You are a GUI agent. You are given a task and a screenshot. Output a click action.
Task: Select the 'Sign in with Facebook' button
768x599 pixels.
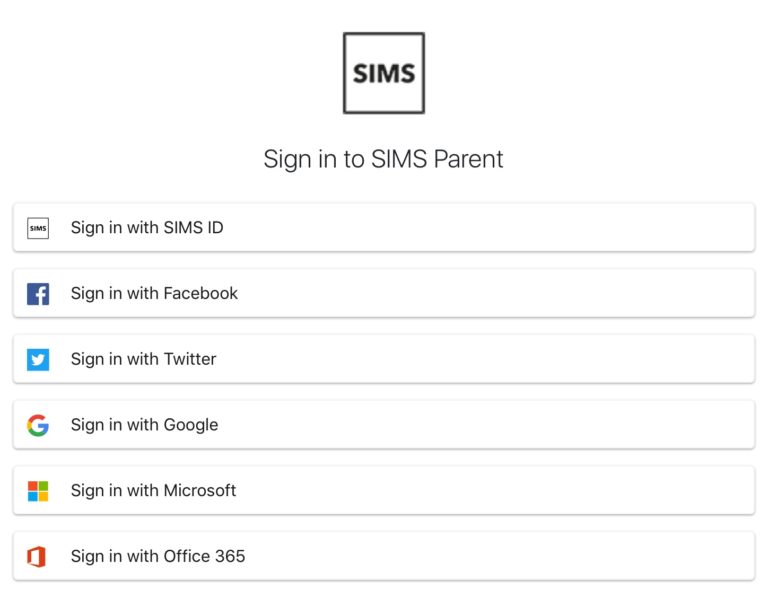384,293
